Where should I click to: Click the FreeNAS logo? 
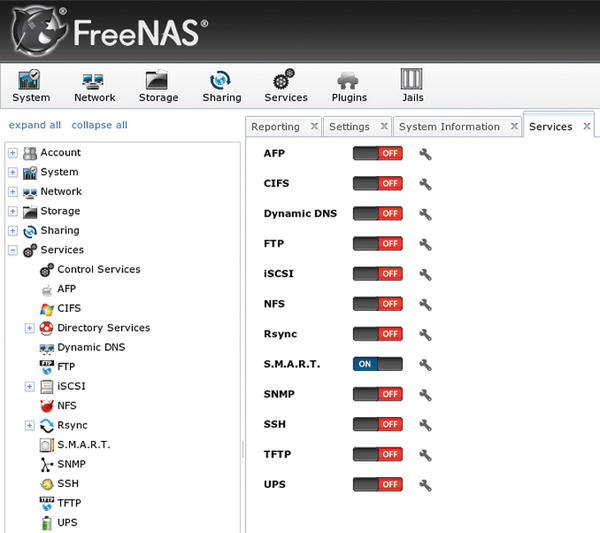(x=109, y=31)
